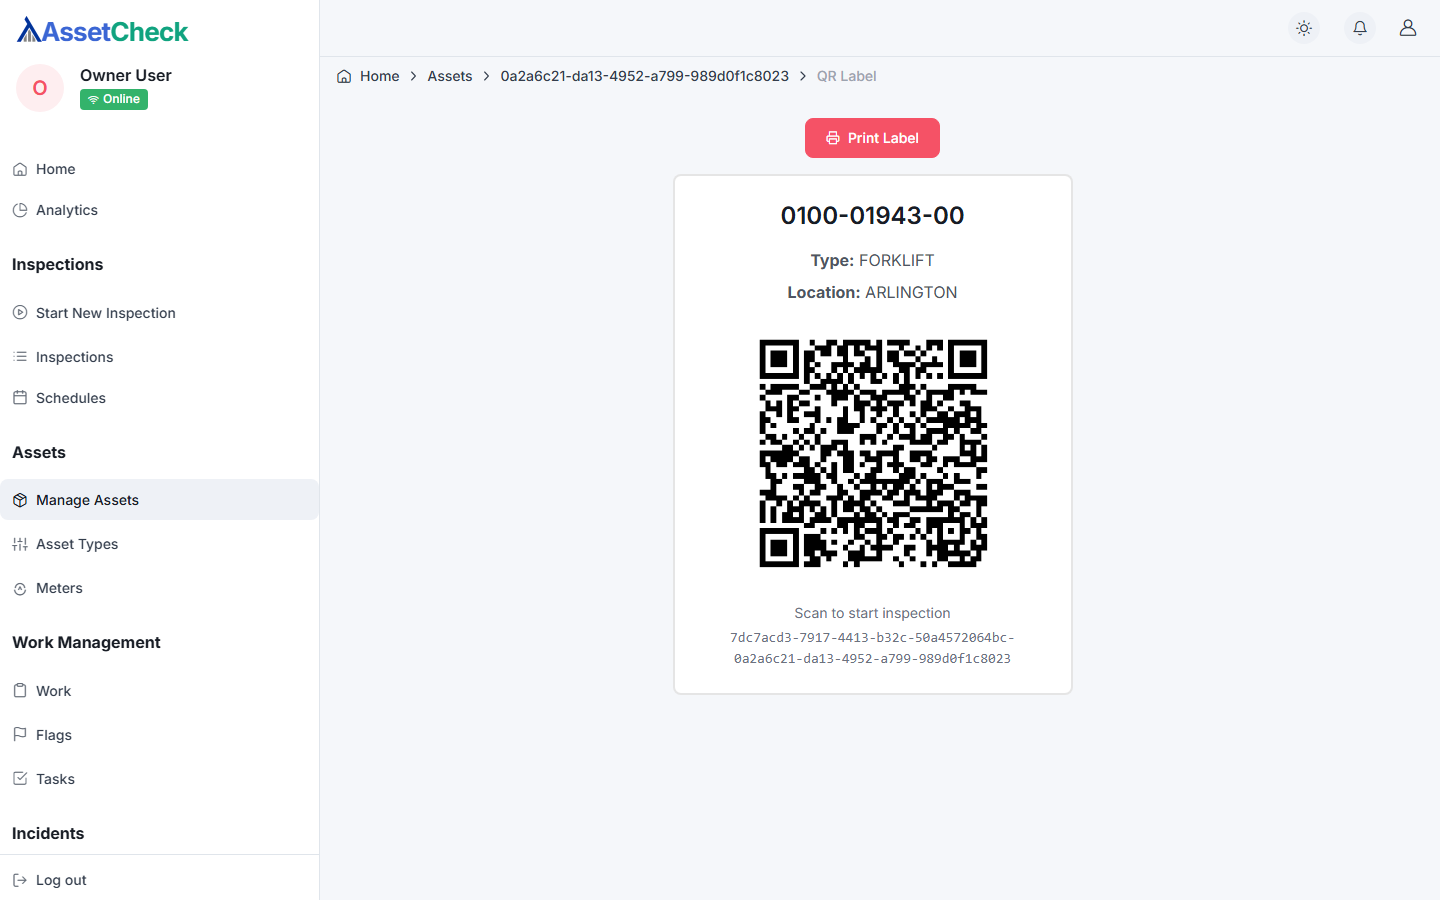Toggle the light/dark theme sun icon
The image size is (1440, 900).
tap(1304, 28)
